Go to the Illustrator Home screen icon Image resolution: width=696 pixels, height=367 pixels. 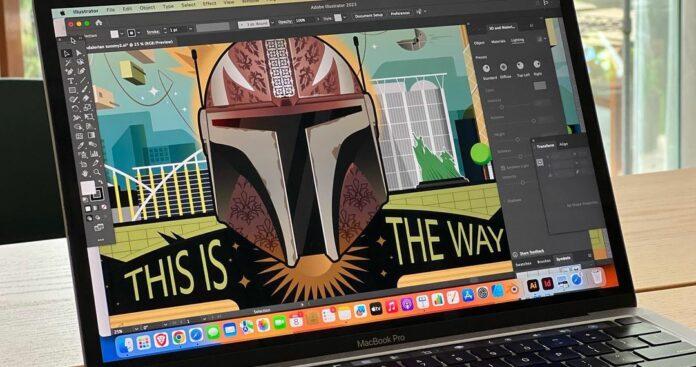pyautogui.click(x=99, y=23)
